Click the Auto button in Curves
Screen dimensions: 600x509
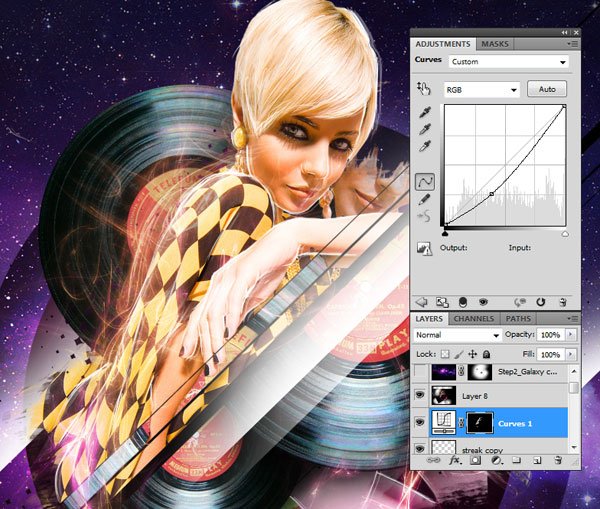click(547, 89)
